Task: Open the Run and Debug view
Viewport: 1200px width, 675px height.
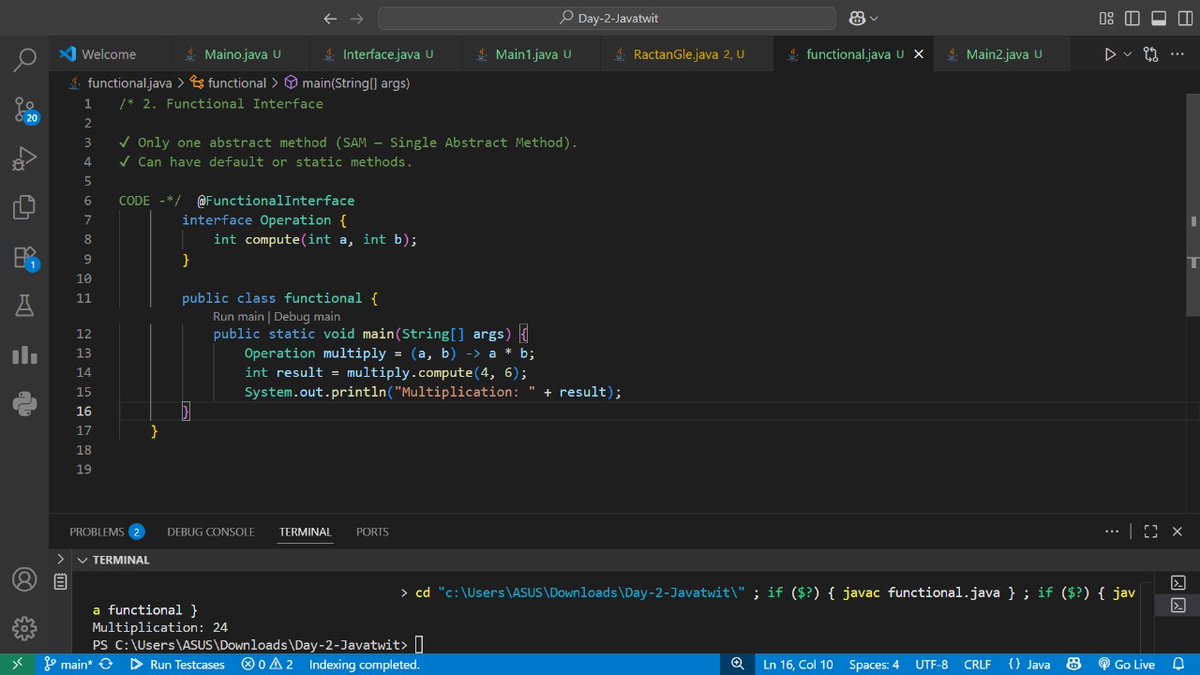Action: coord(26,160)
